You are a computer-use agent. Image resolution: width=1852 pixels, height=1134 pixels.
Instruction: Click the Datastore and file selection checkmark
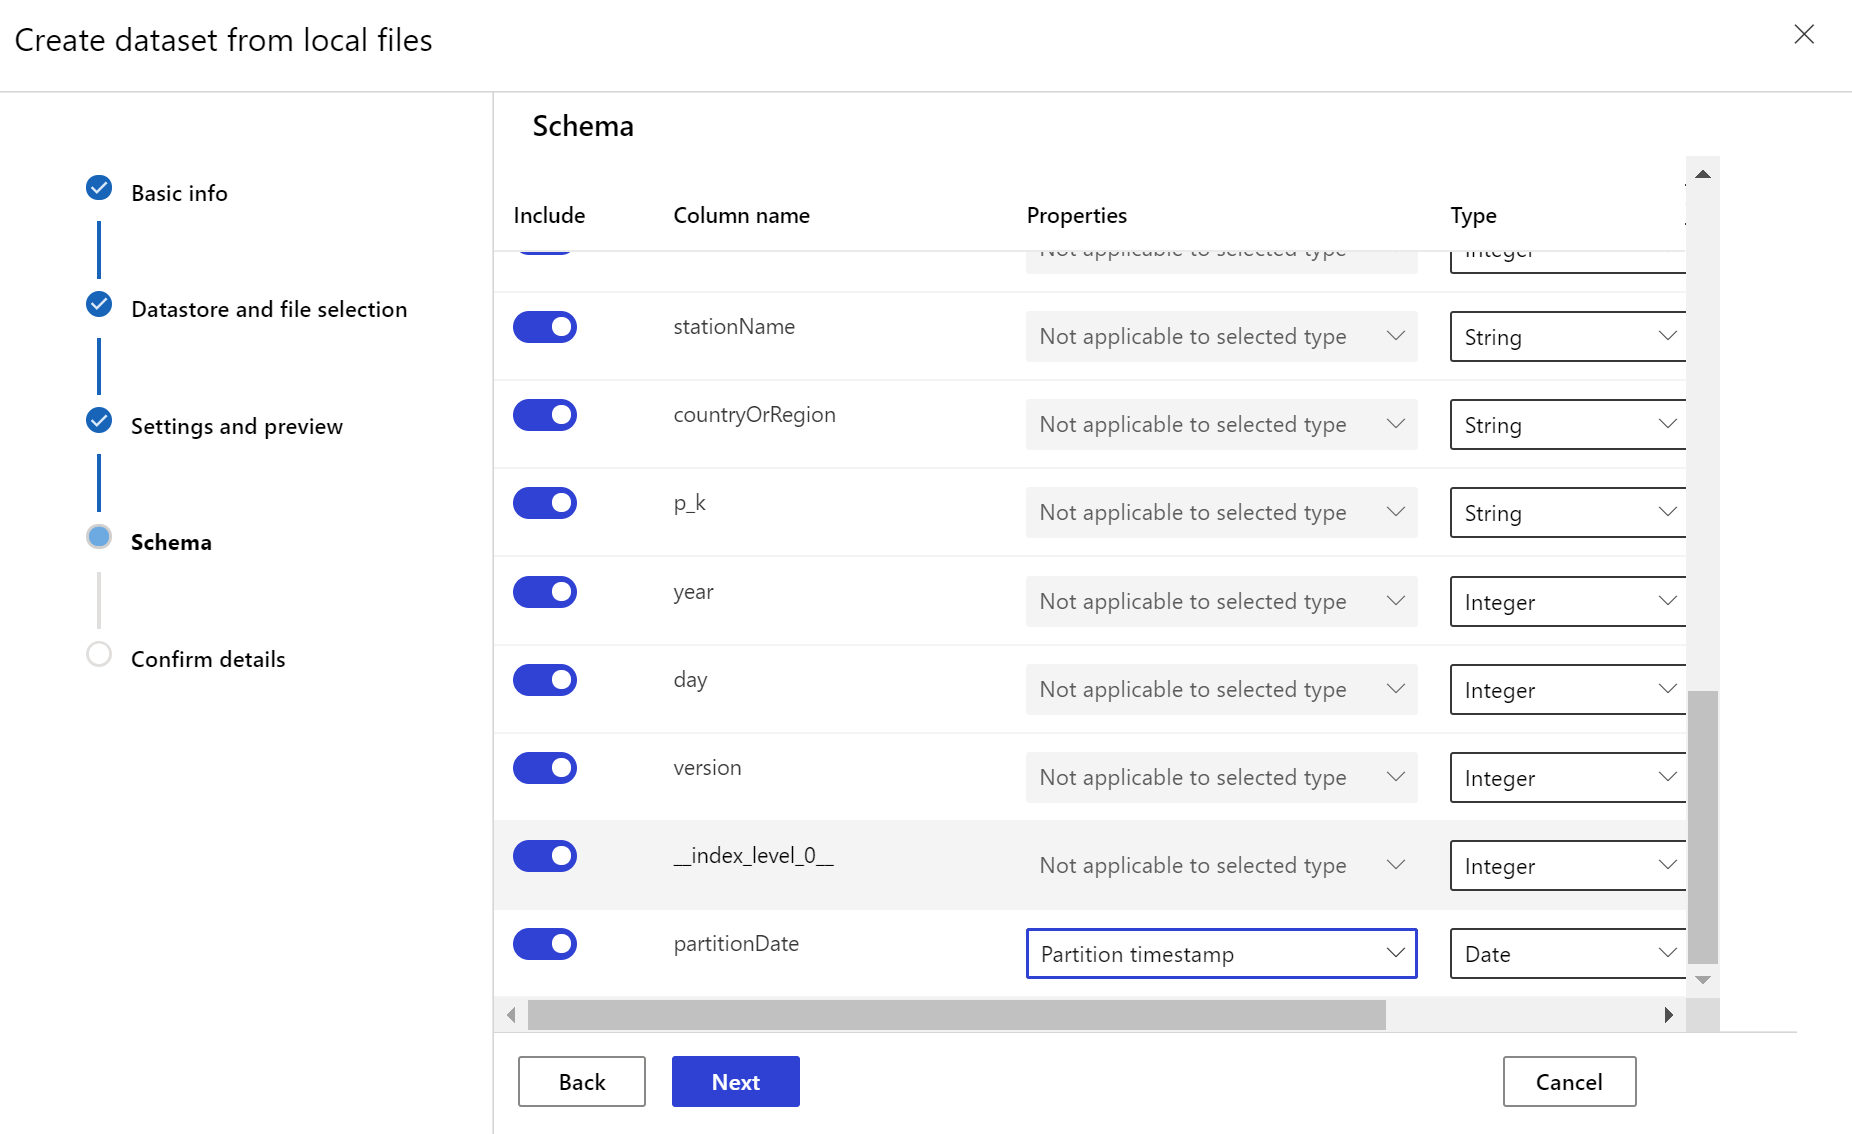(x=99, y=304)
